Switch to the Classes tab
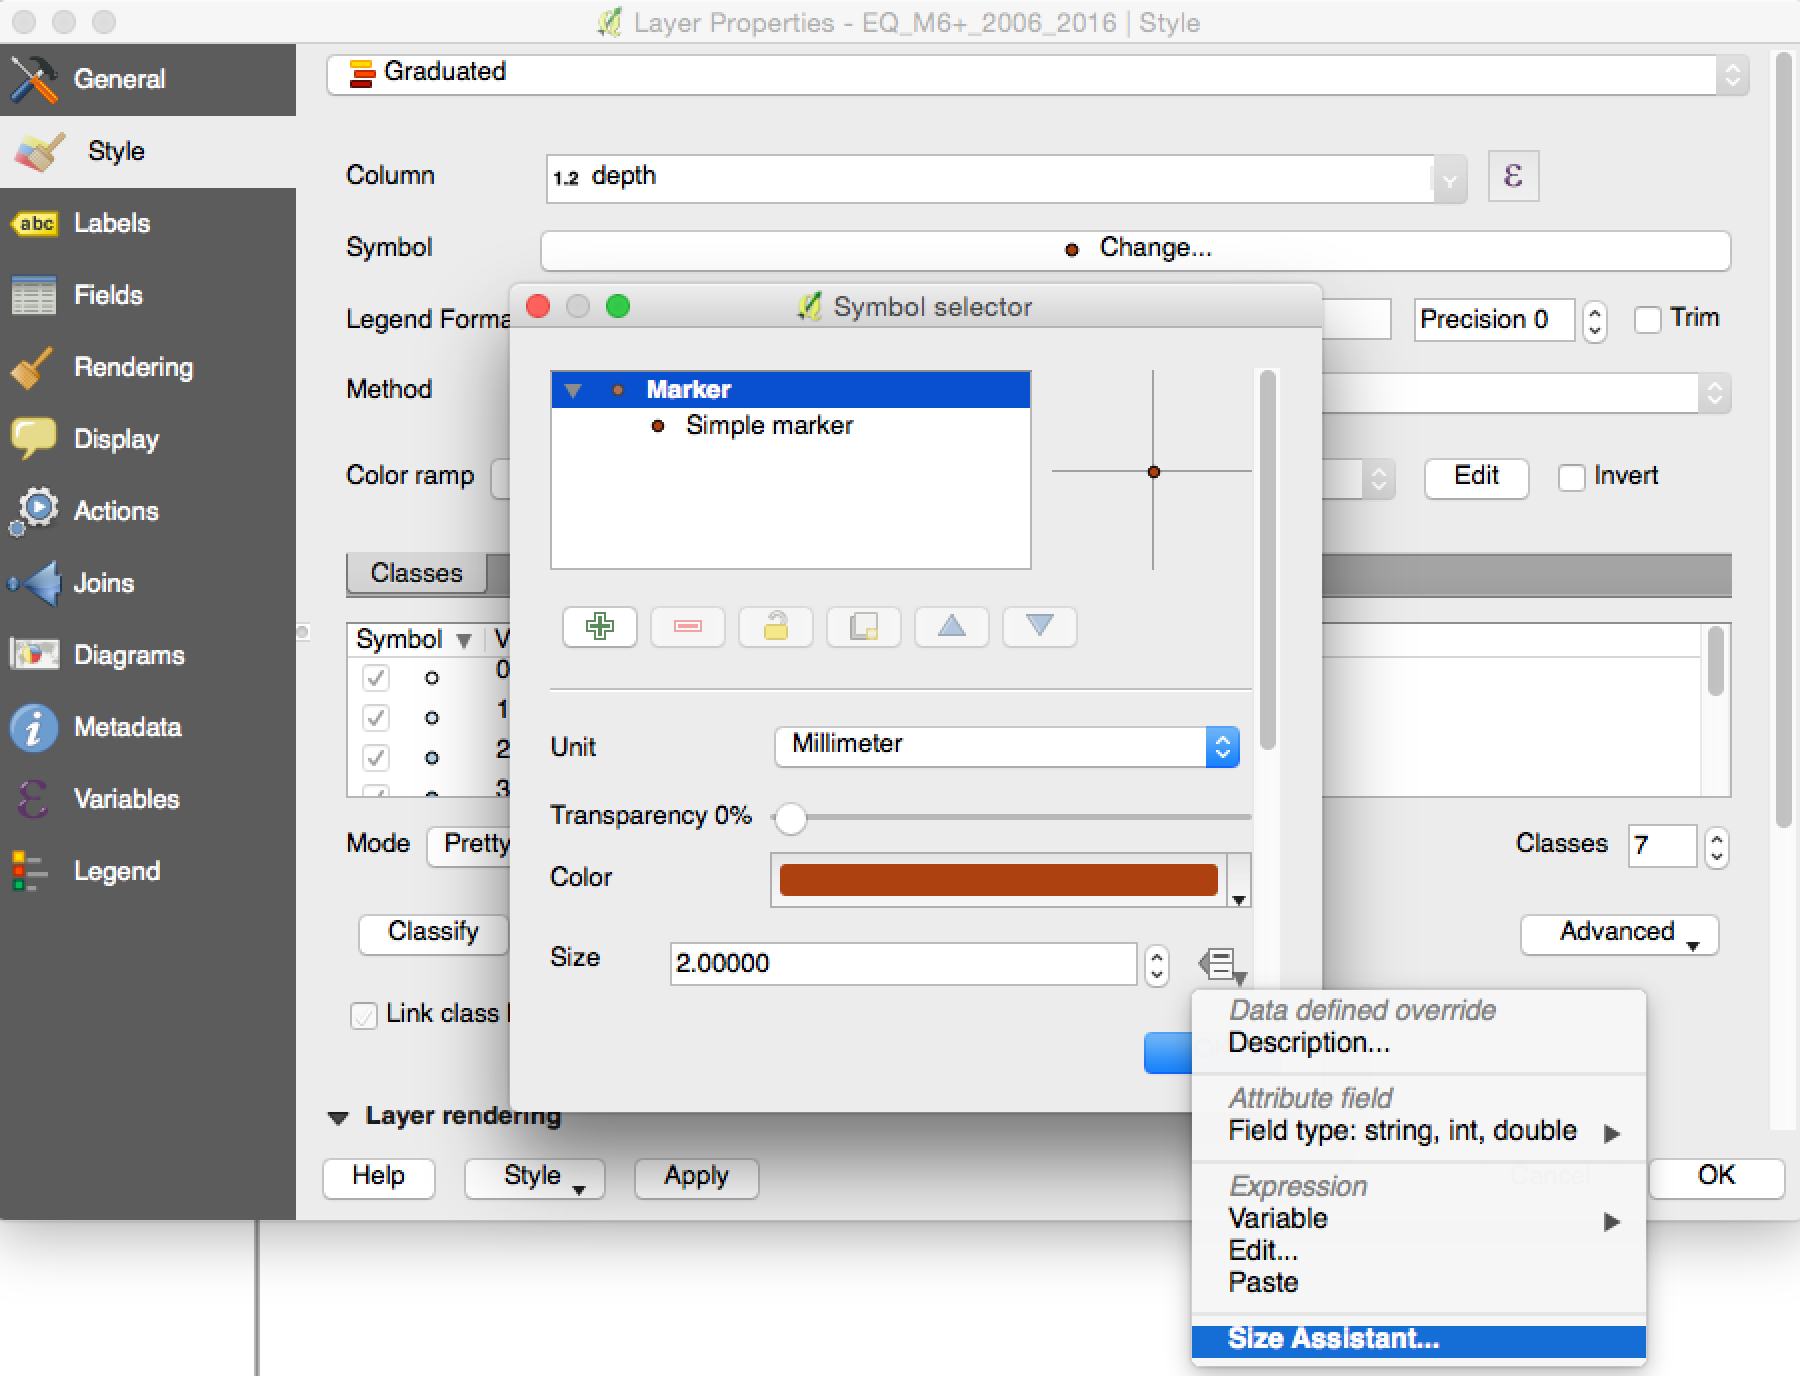The image size is (1800, 1376). (x=417, y=574)
